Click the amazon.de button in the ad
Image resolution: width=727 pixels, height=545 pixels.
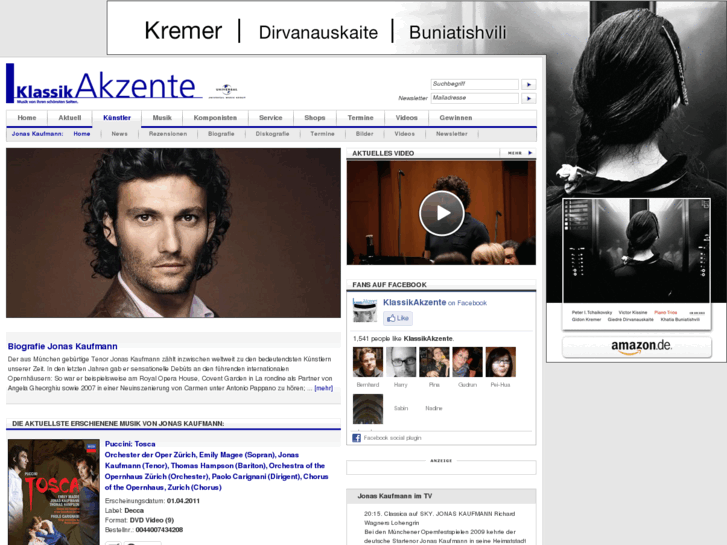(637, 346)
